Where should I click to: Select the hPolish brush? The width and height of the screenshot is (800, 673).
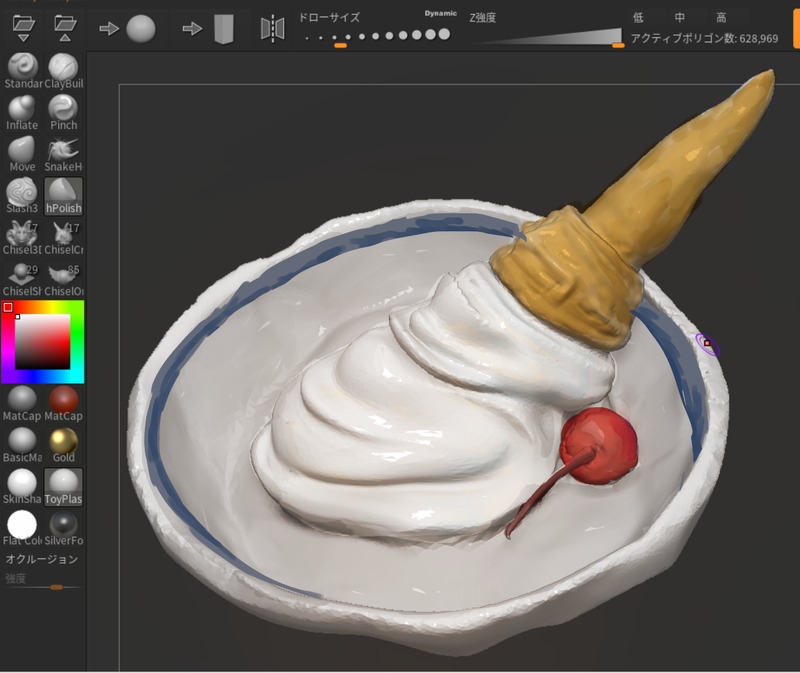(x=63, y=196)
